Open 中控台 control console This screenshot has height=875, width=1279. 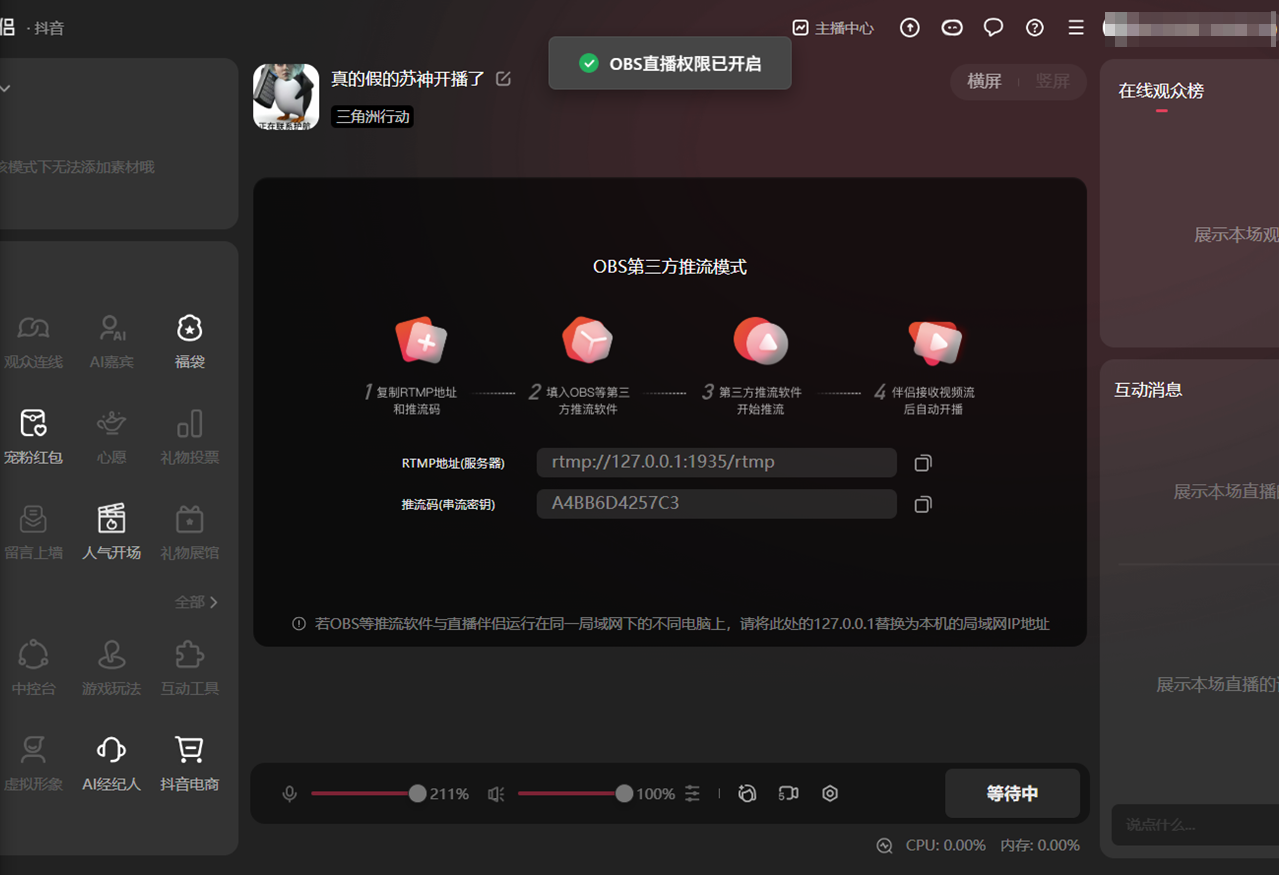33,668
